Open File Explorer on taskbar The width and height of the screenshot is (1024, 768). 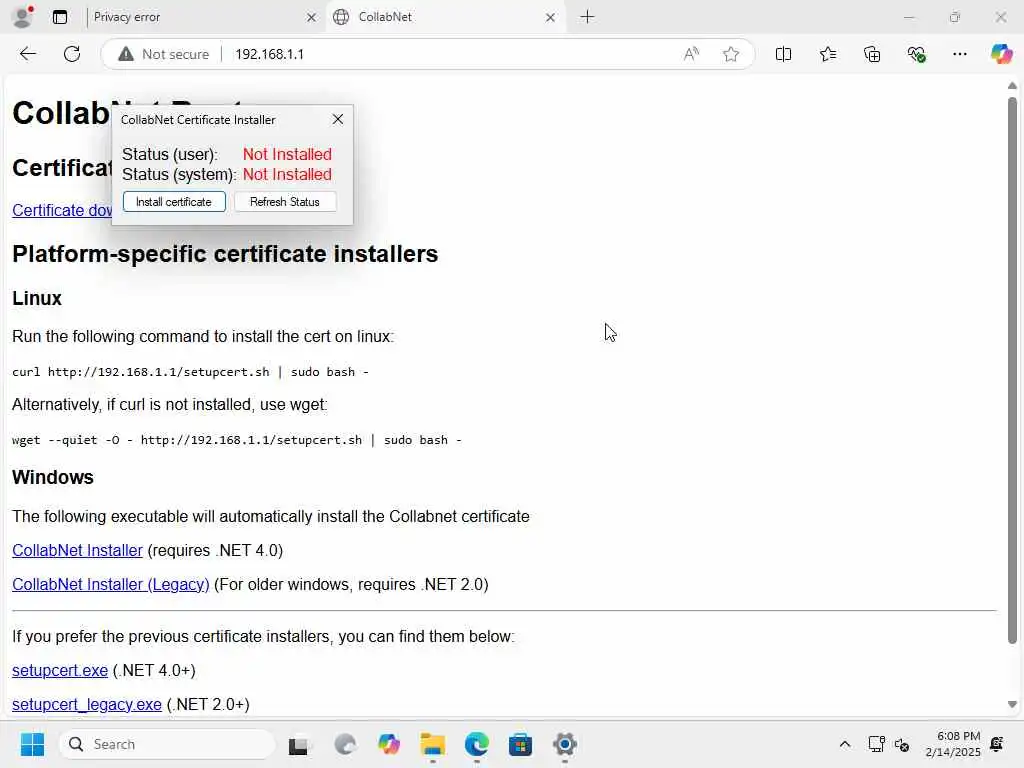coord(432,744)
